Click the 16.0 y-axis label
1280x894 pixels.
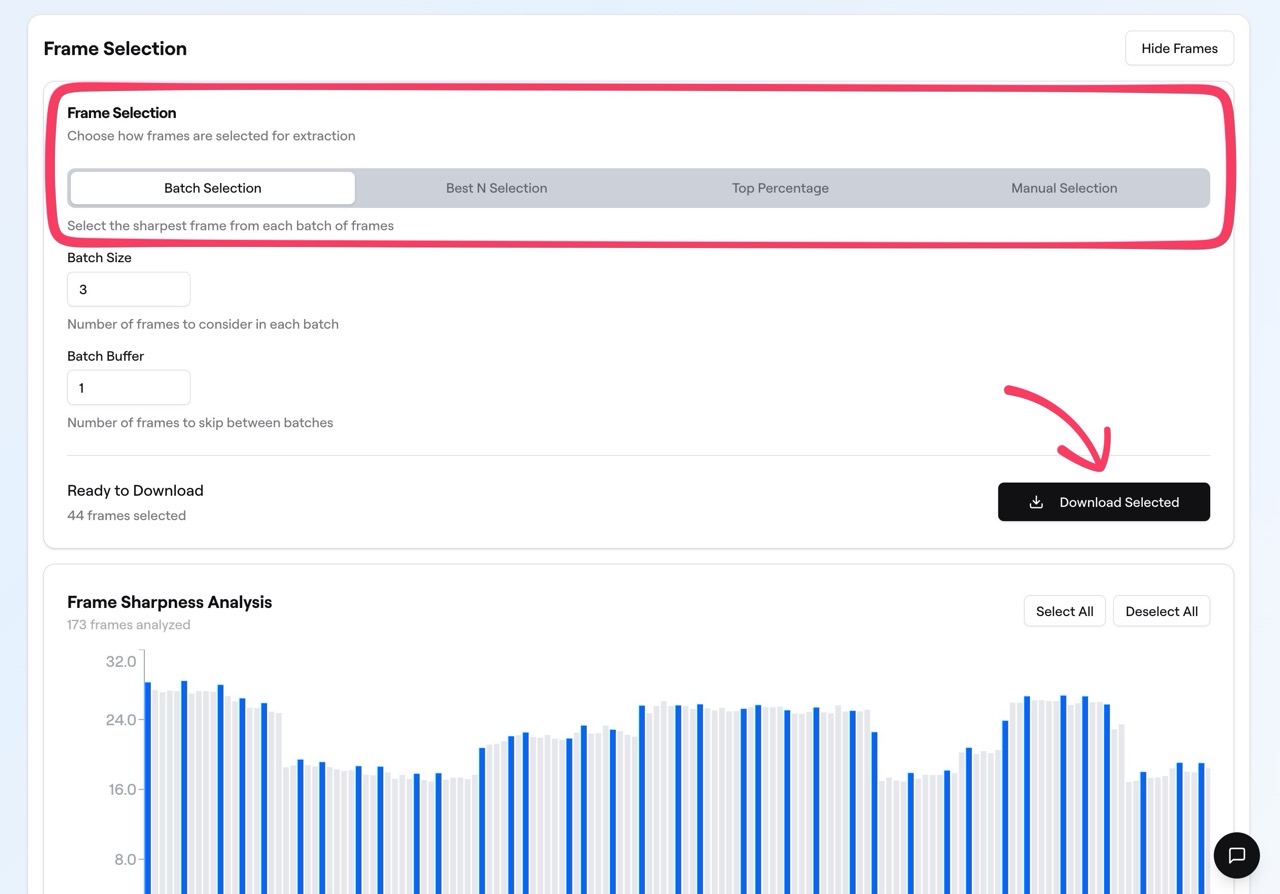click(120, 790)
